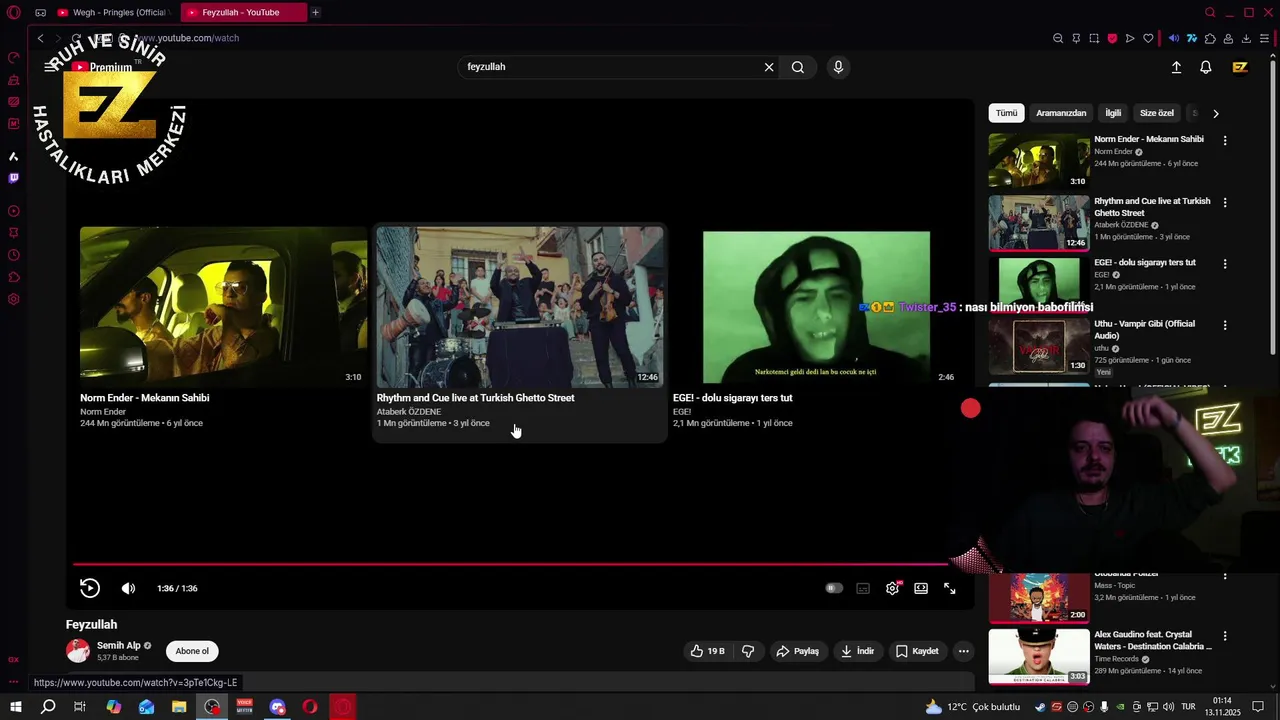This screenshot has width=1280, height=720.
Task: Open more actions three-dot menu below video
Action: pos(964,651)
